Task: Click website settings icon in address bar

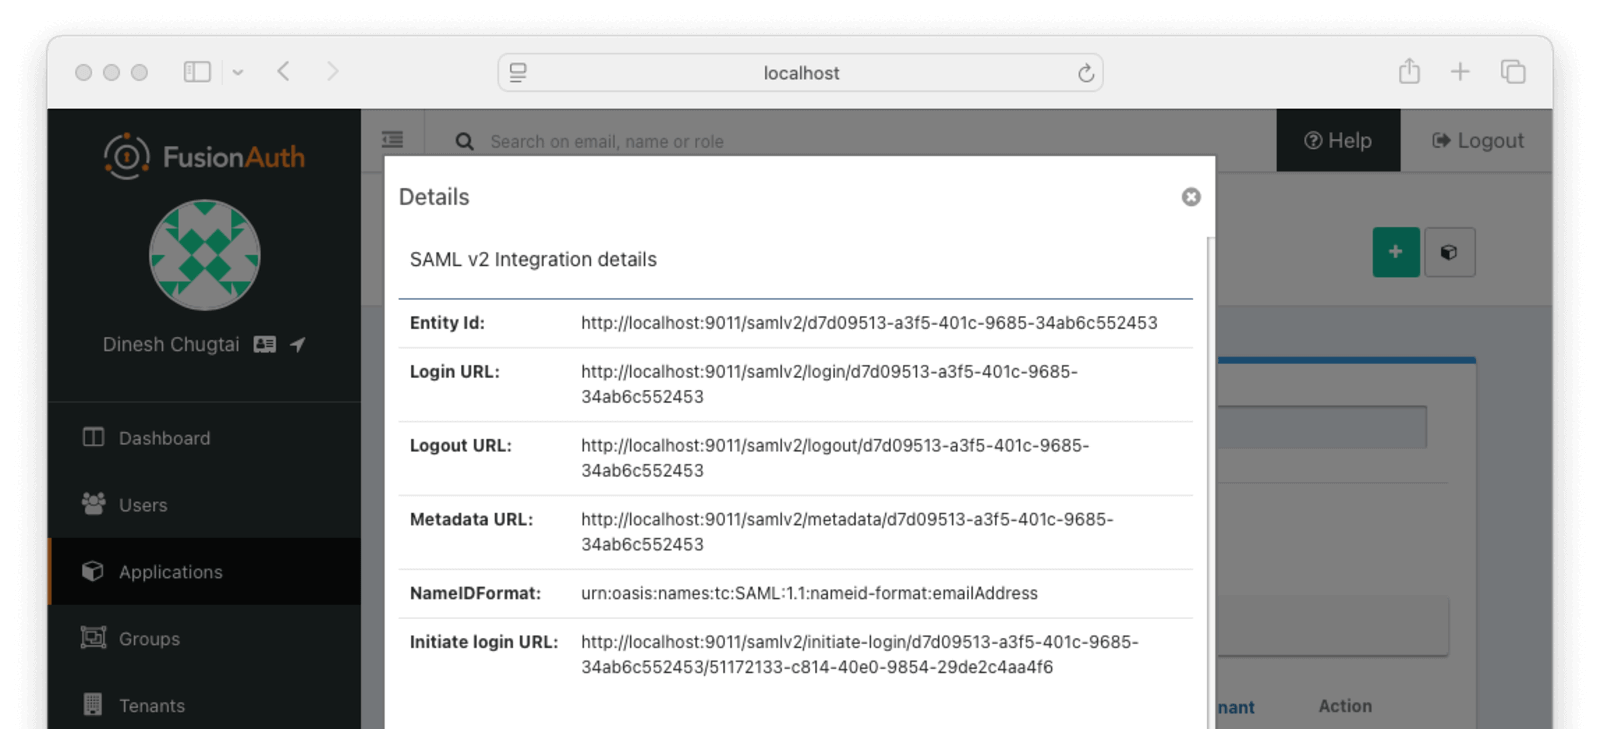Action: [518, 73]
